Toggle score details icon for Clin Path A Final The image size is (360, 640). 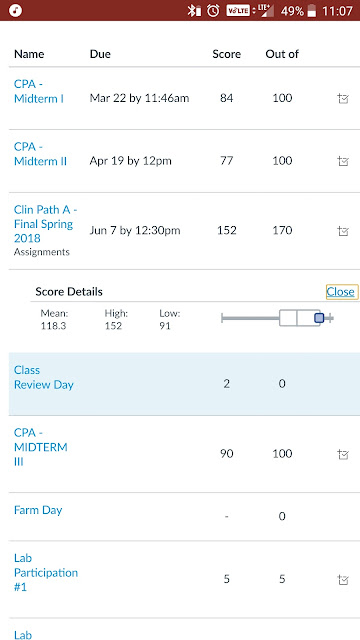point(343,231)
